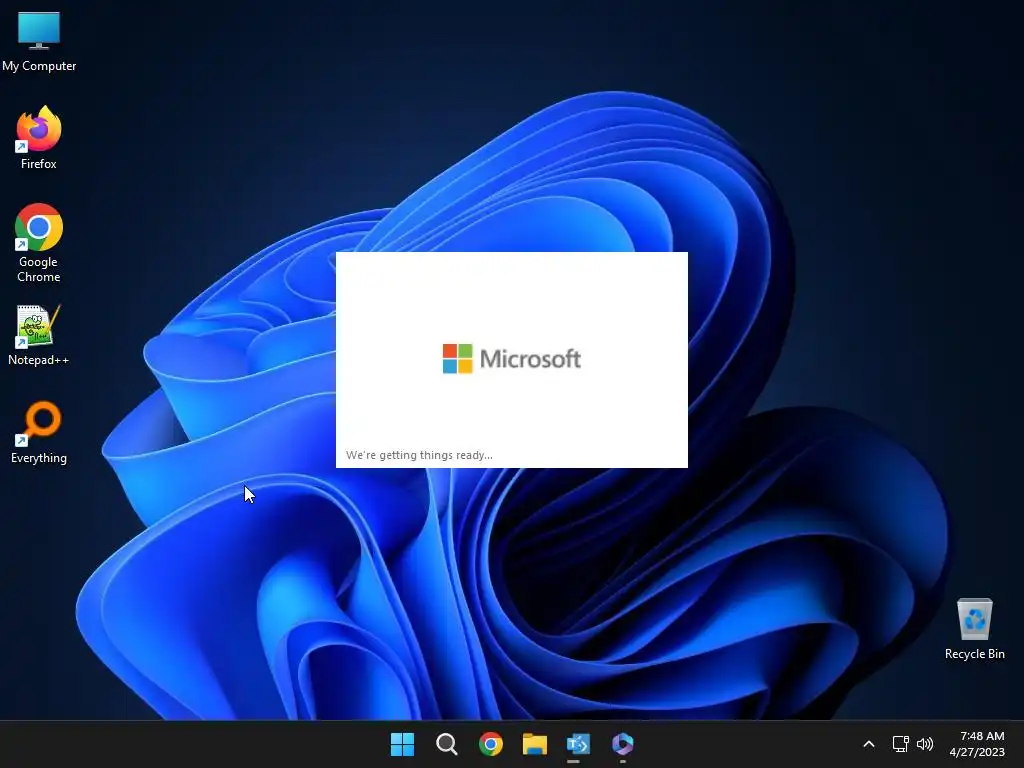Click the "Recycle Bin" label text
Image resolution: width=1024 pixels, height=768 pixels.
click(x=974, y=654)
